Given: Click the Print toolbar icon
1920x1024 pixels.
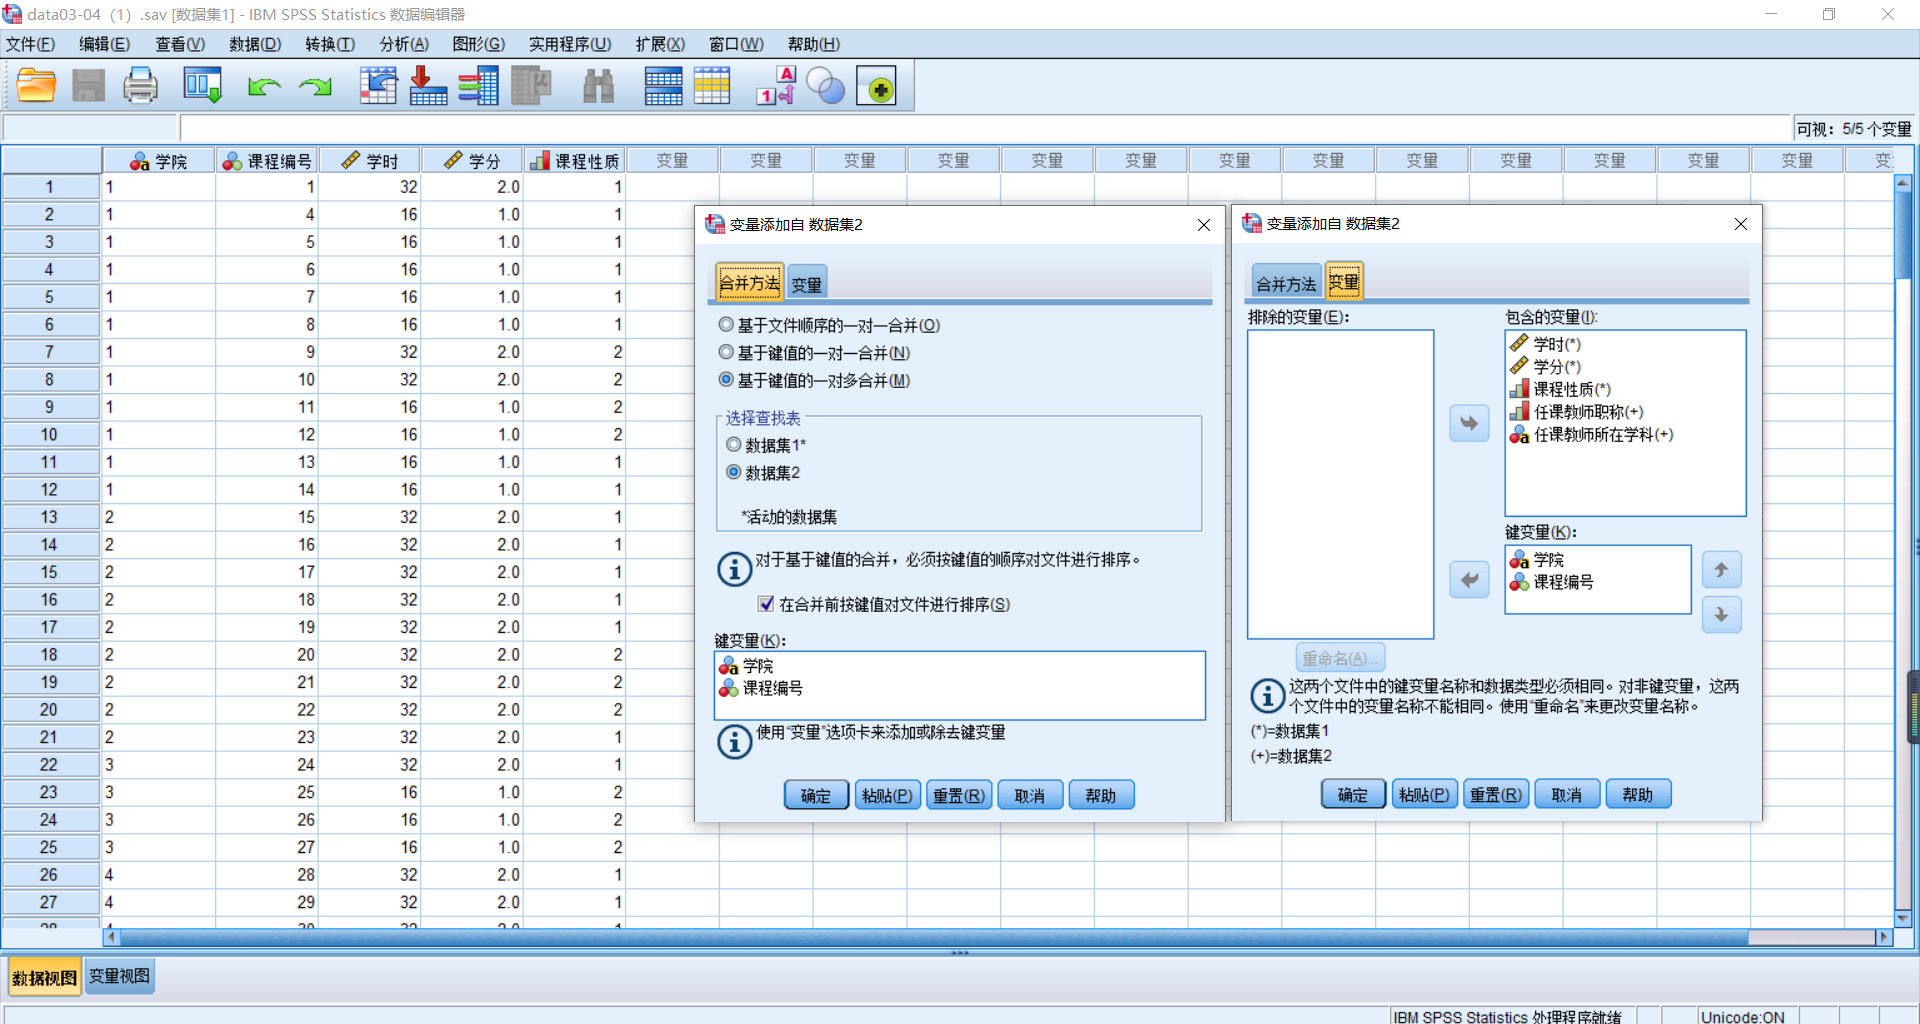Looking at the screenshot, I should click(140, 86).
